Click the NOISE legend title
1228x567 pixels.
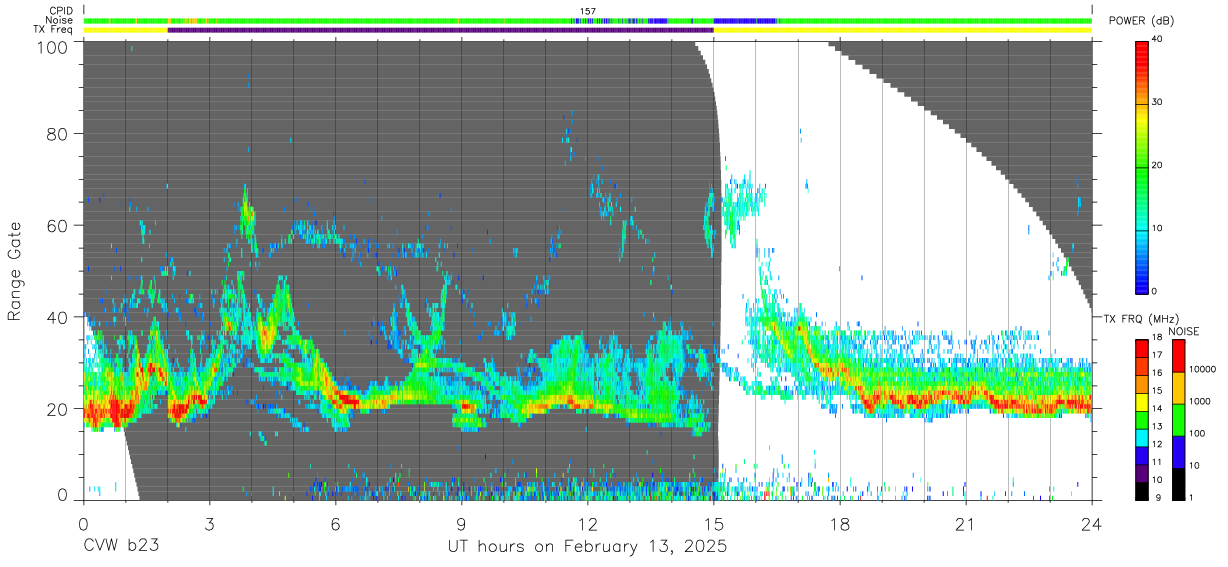tap(1183, 330)
